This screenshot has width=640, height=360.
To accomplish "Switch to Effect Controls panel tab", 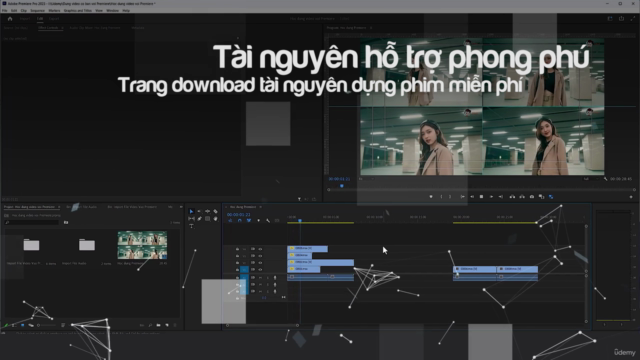I will pyautogui.click(x=48, y=28).
